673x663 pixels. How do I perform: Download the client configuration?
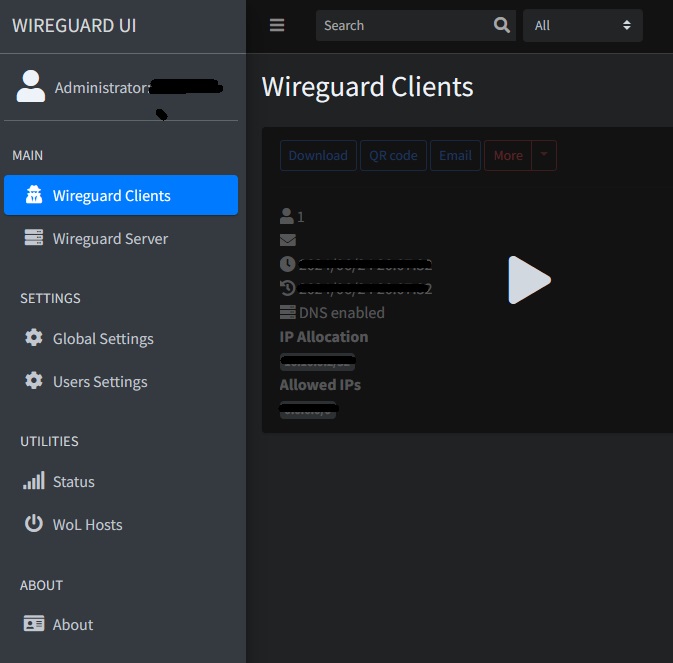pos(318,155)
